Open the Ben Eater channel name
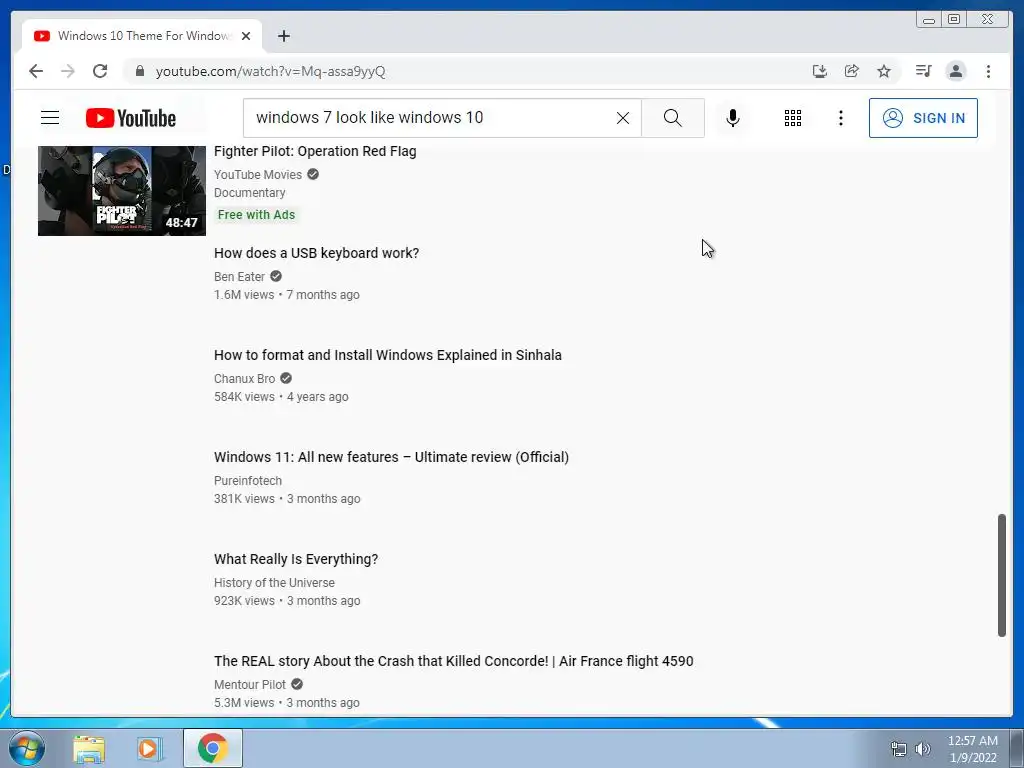 [239, 276]
